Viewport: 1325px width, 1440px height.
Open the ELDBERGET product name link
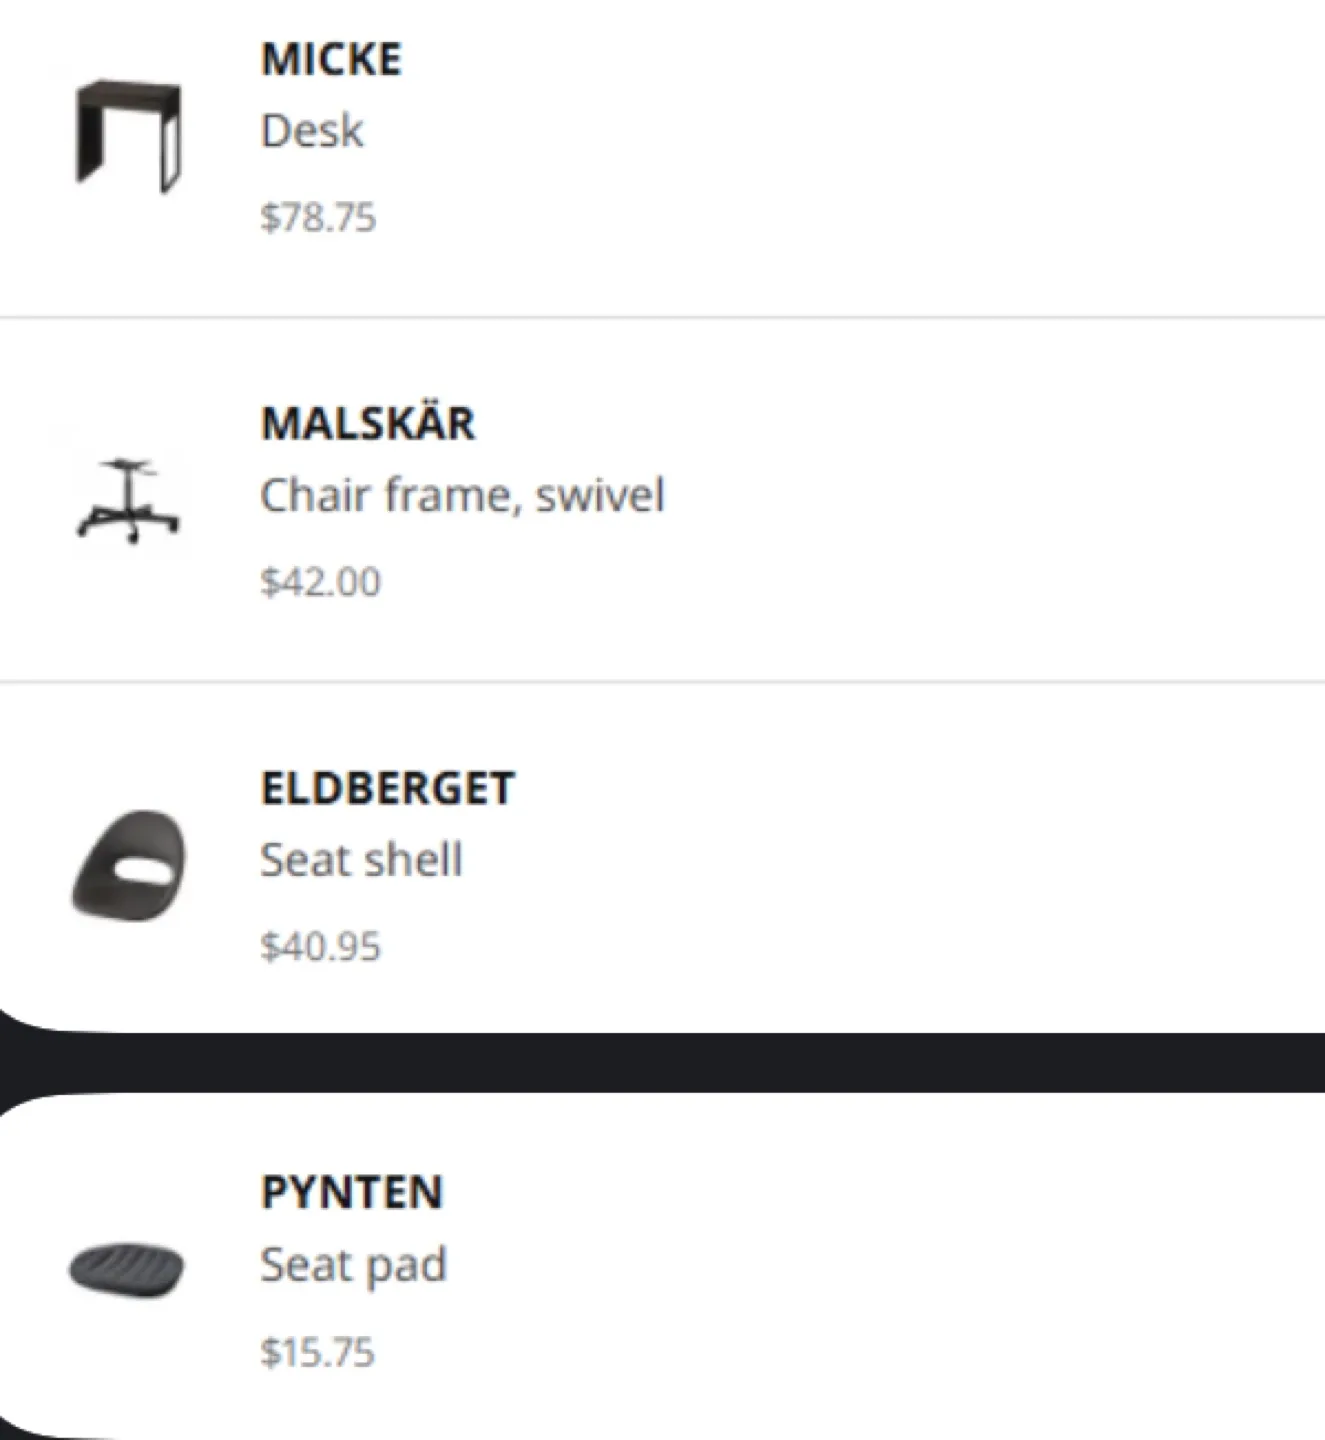tap(387, 787)
